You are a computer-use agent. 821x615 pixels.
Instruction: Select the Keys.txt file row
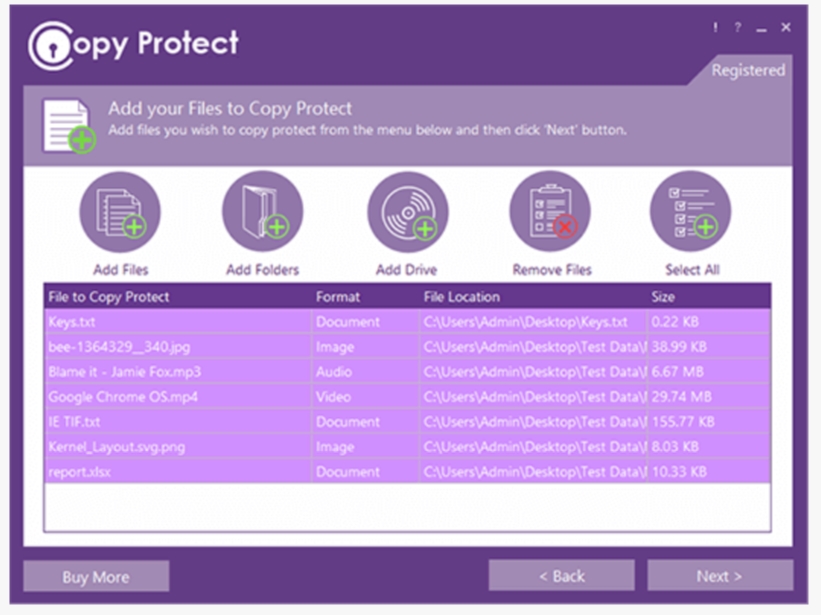coord(407,321)
